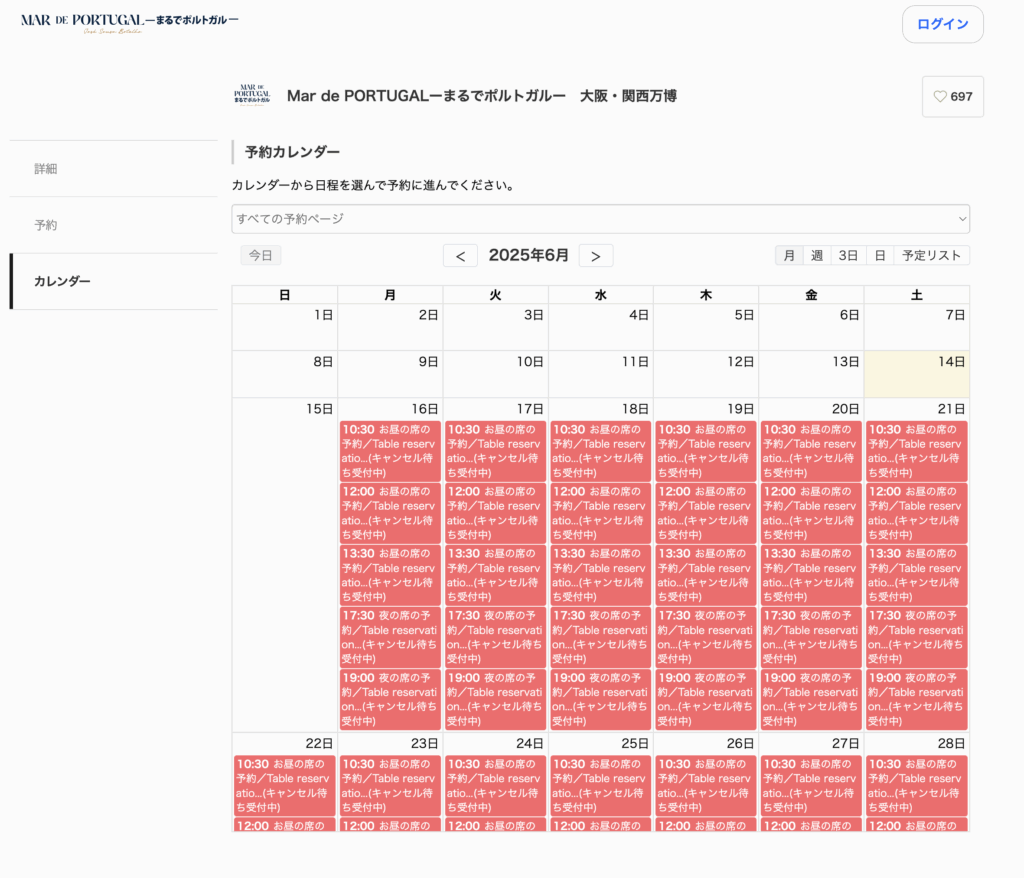Open the 10:30 lunch slot on 16日
1024x878 pixels.
coord(390,451)
